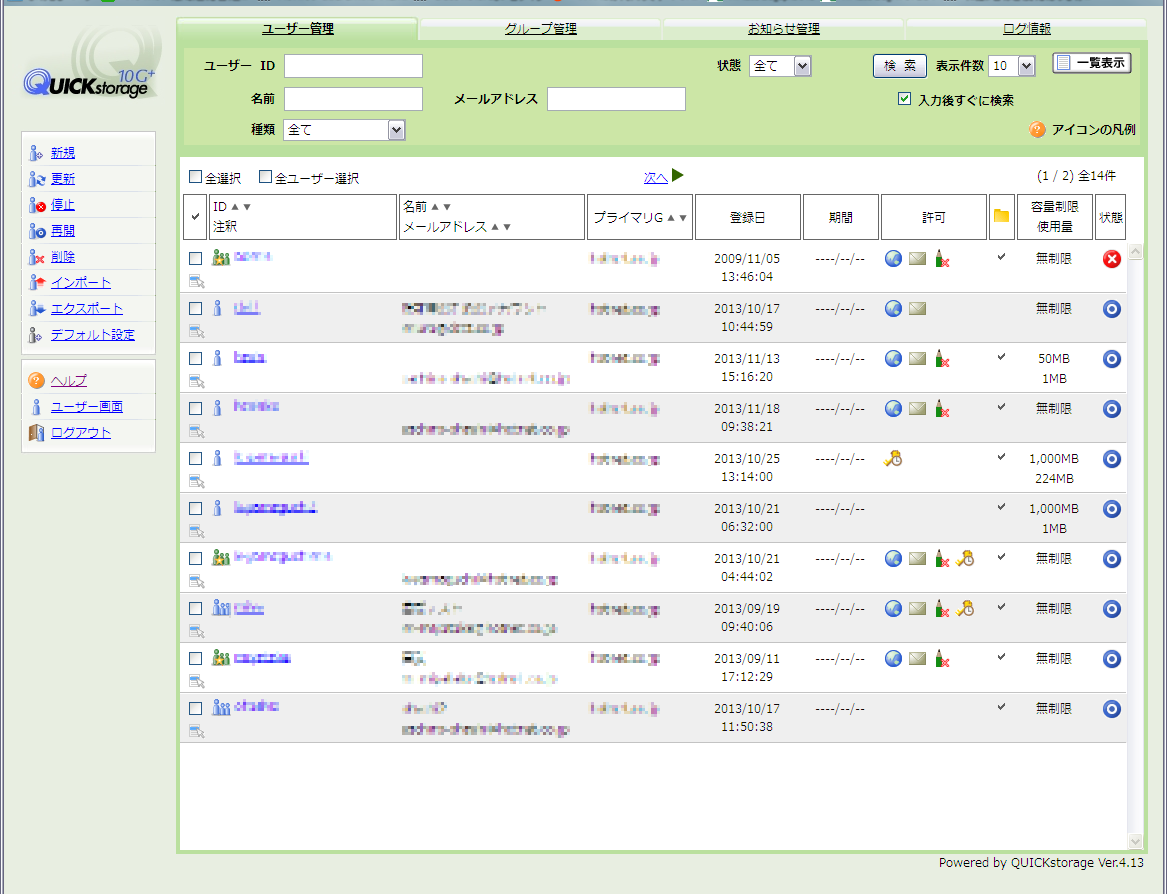This screenshot has height=894, width=1167.
Task: Click the エクスポート export icon
Action: (x=36, y=309)
